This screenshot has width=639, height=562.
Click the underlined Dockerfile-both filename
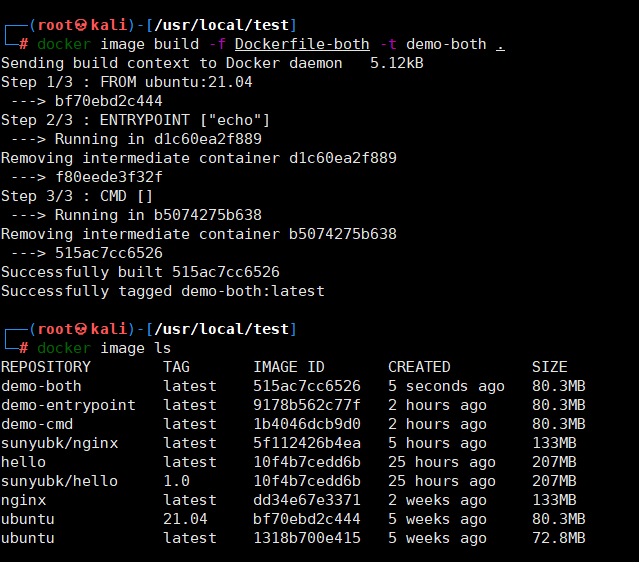pyautogui.click(x=302, y=44)
